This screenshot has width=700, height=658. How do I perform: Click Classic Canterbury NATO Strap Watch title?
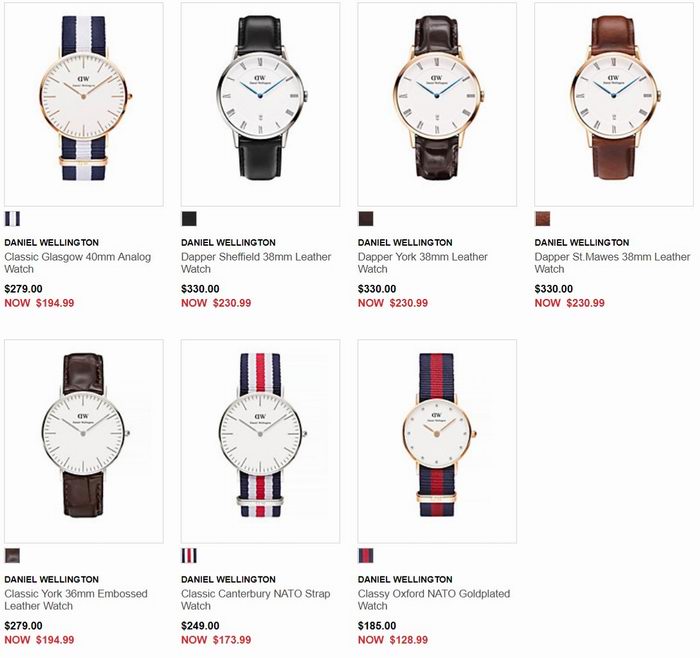tap(255, 600)
